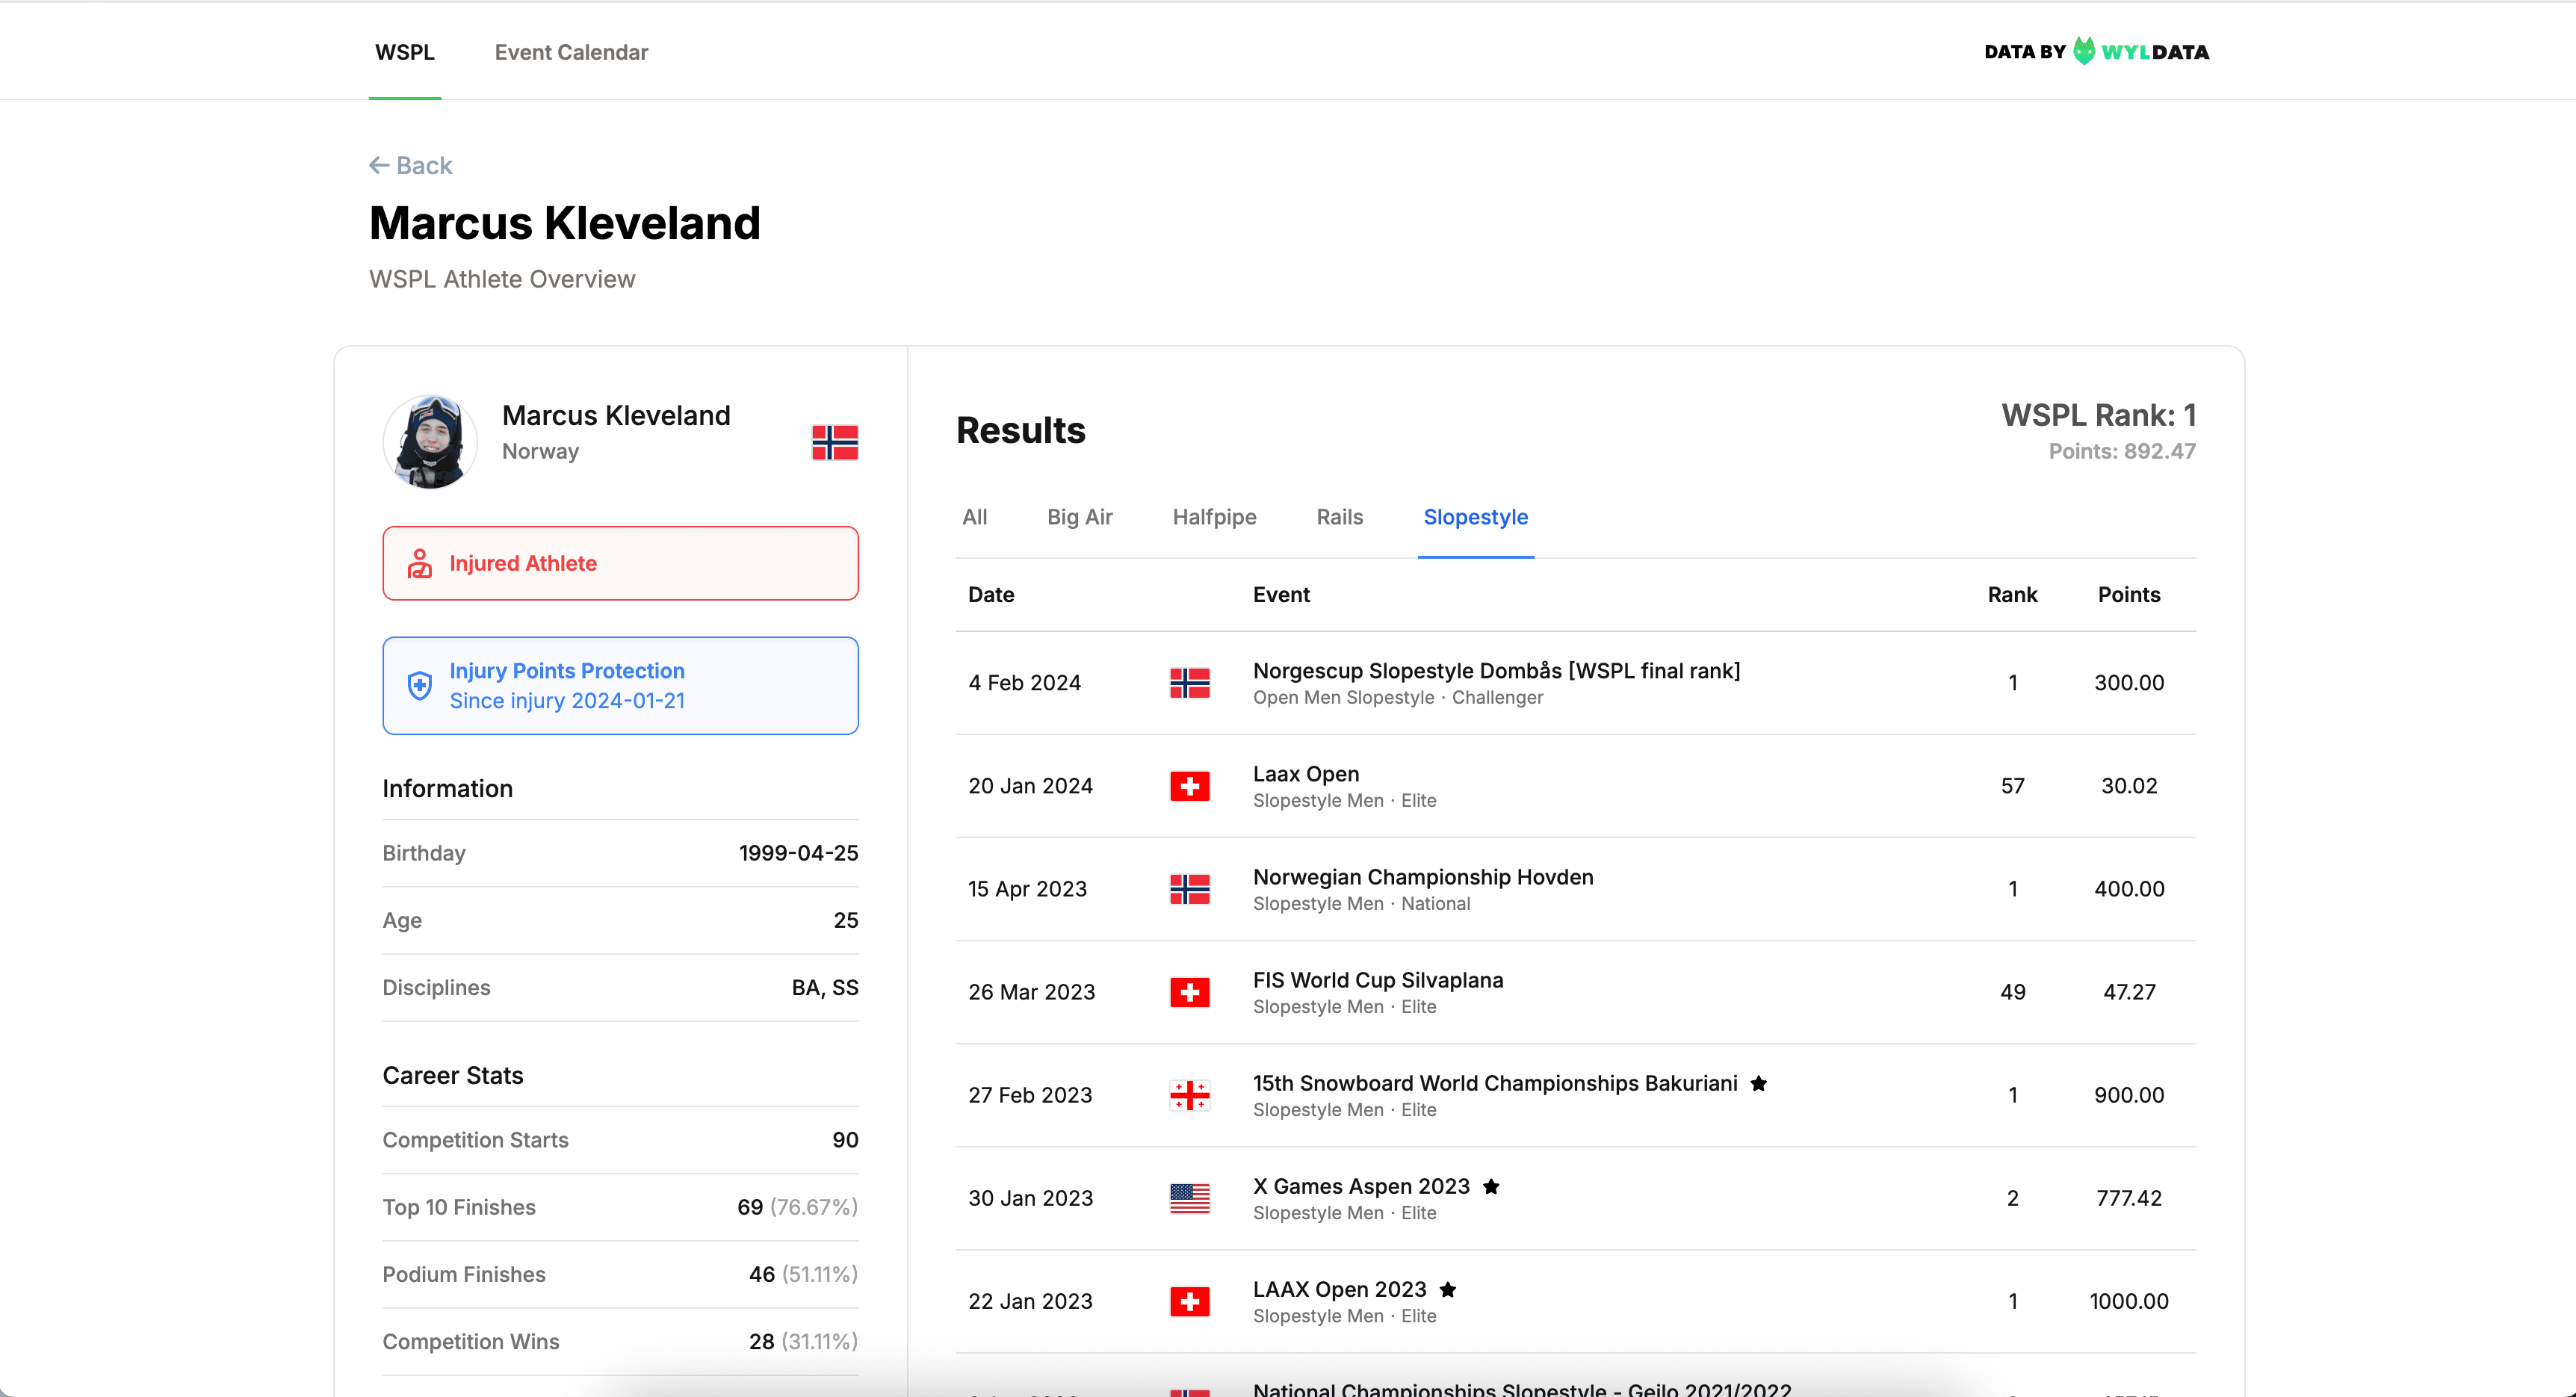The width and height of the screenshot is (2576, 1397).
Task: Open Norwegian Championship Hovden event
Action: 1423,876
